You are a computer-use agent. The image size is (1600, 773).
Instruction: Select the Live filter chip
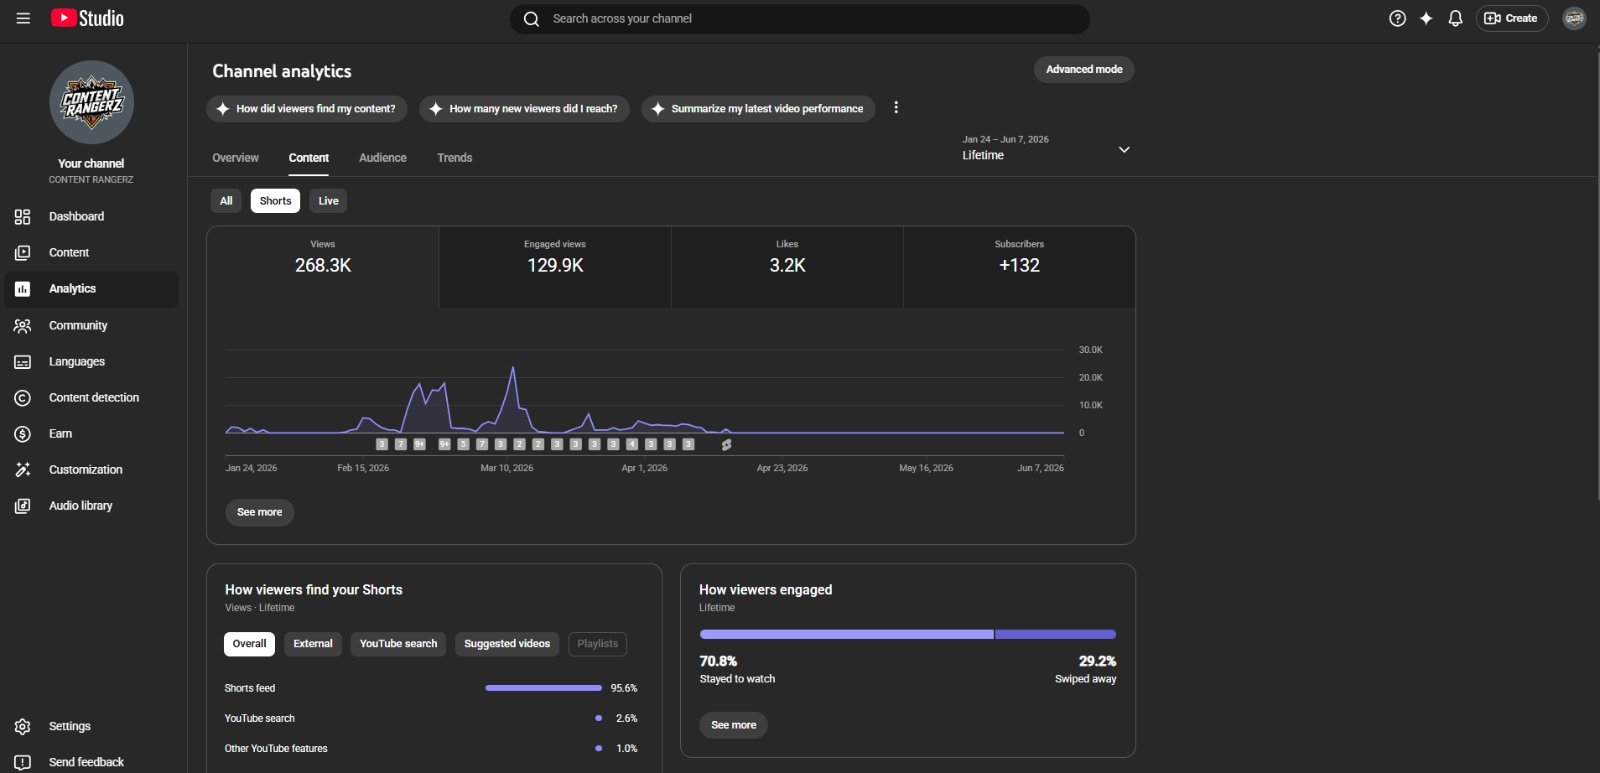(328, 201)
